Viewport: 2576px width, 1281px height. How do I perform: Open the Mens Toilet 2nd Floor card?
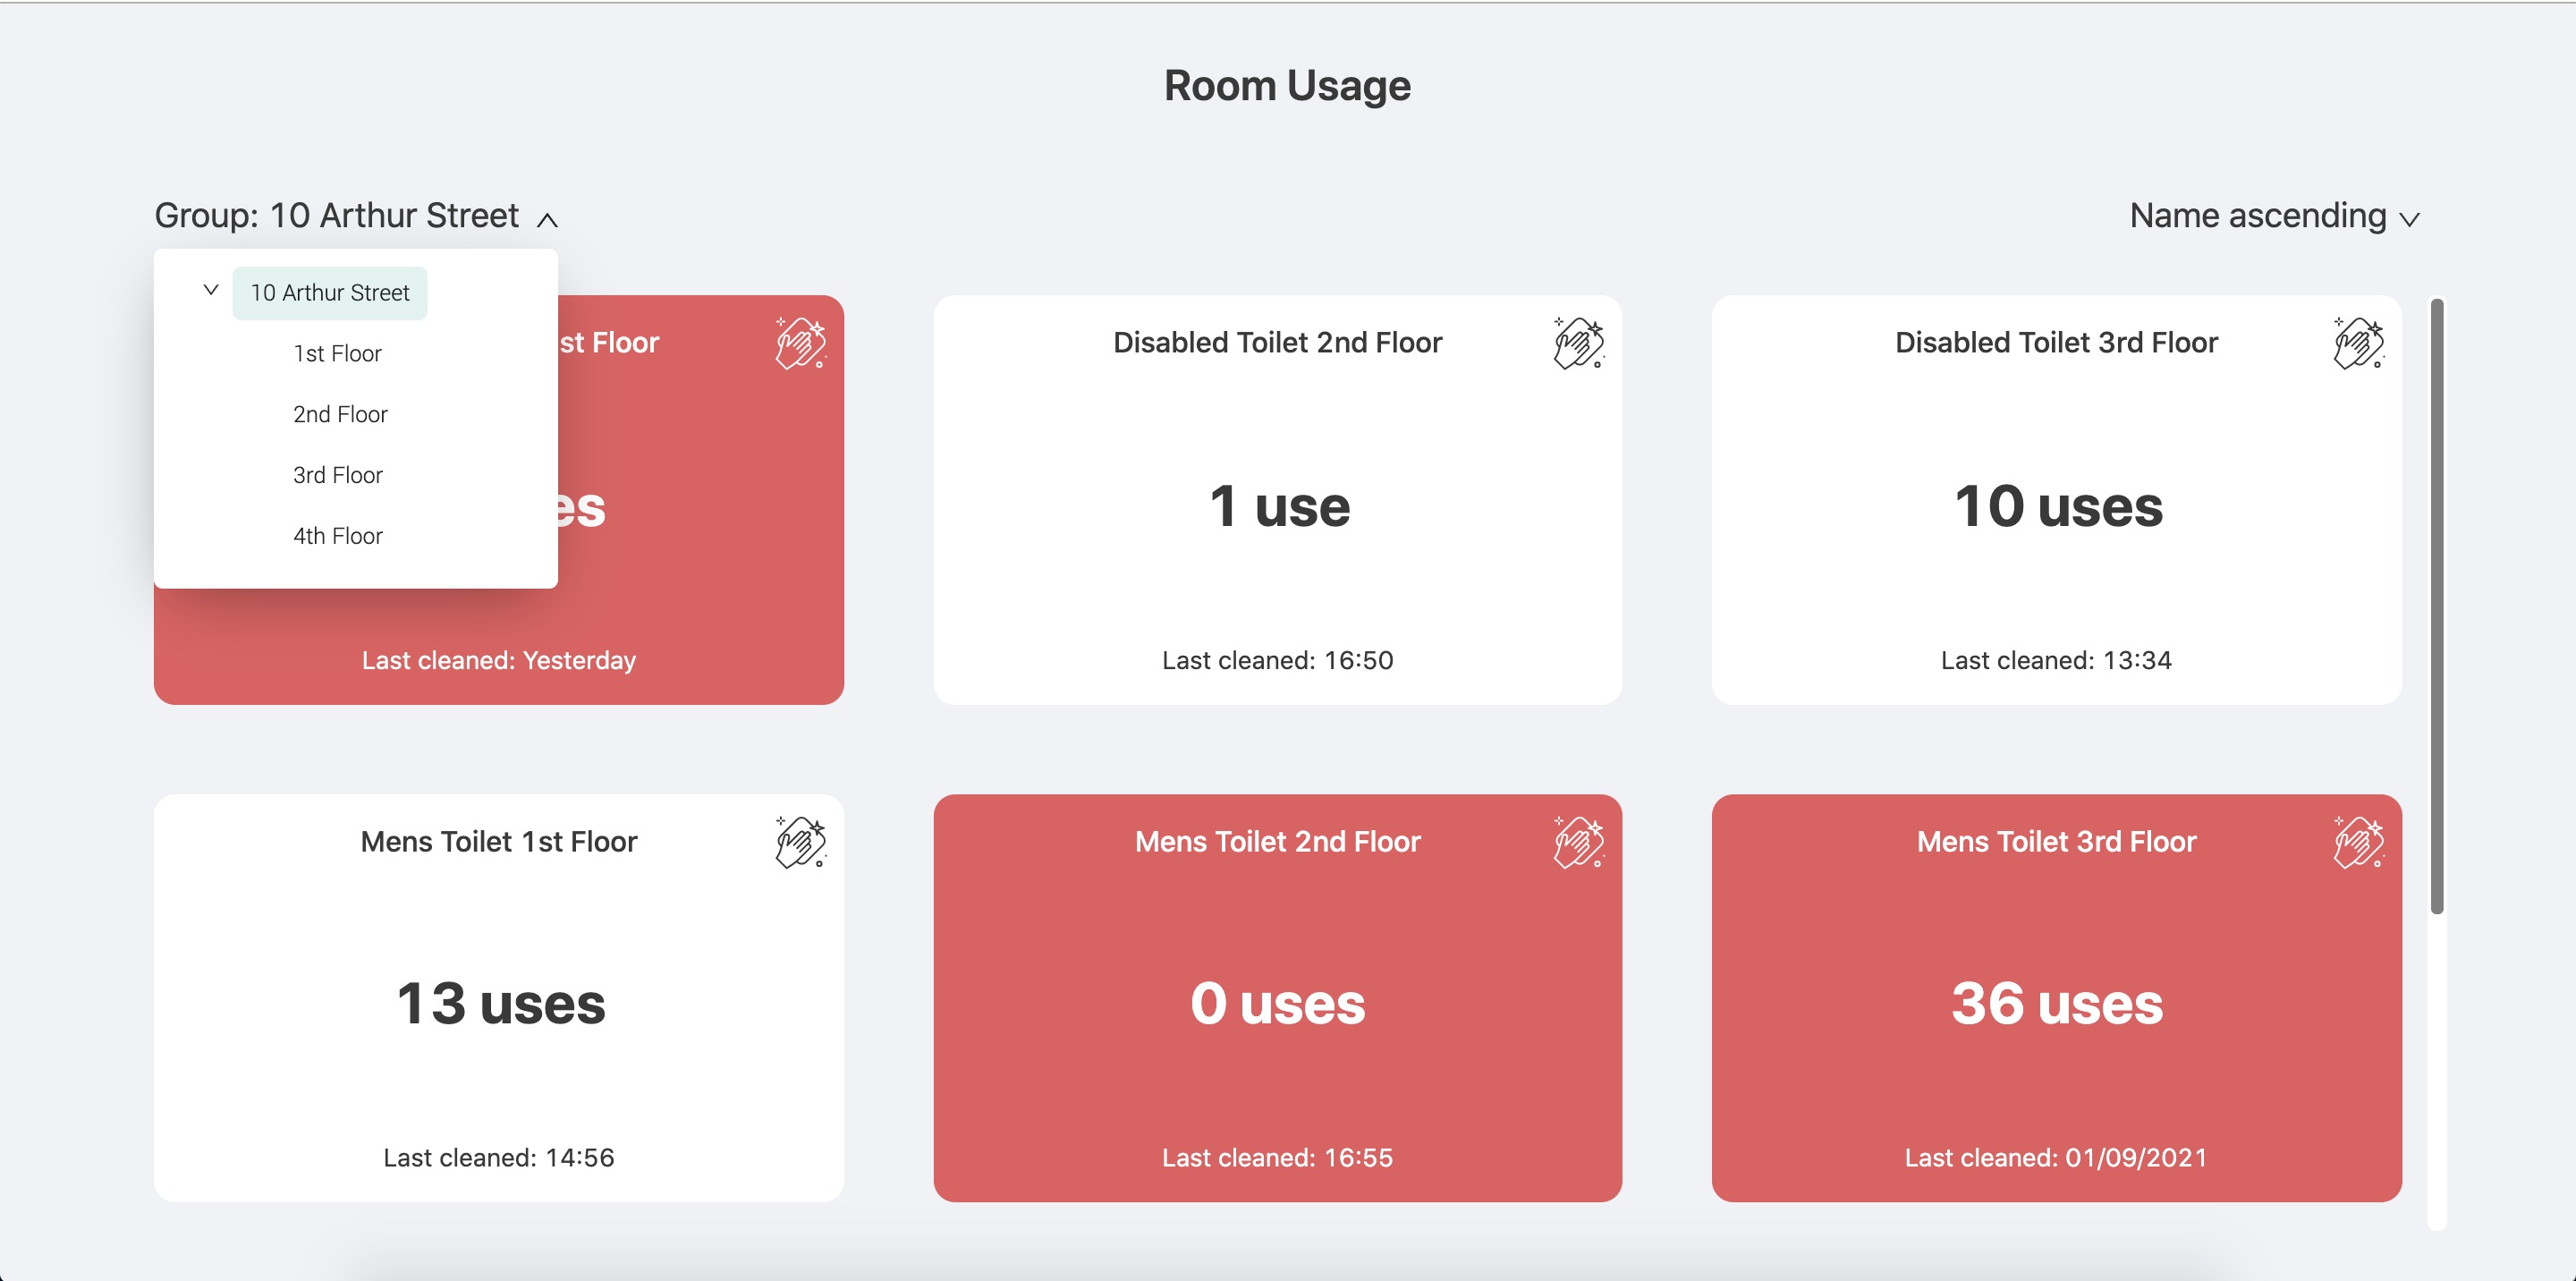click(x=1278, y=998)
